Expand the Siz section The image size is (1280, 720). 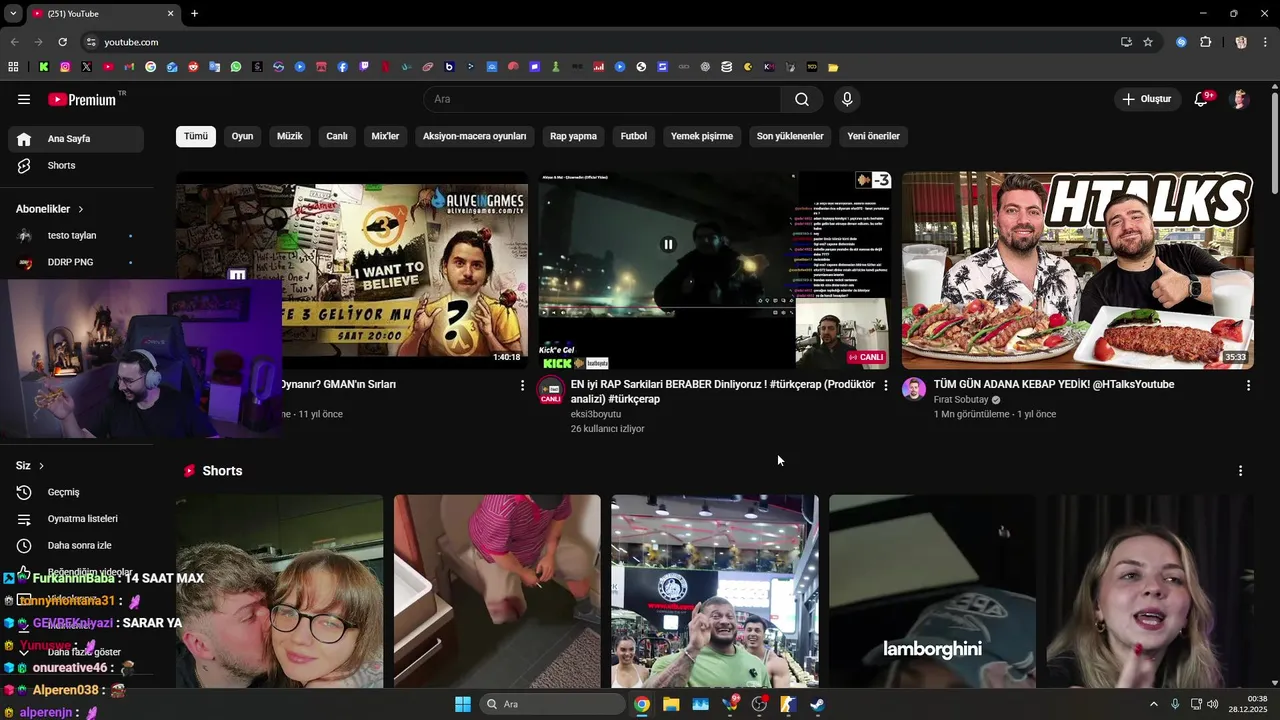(x=30, y=466)
